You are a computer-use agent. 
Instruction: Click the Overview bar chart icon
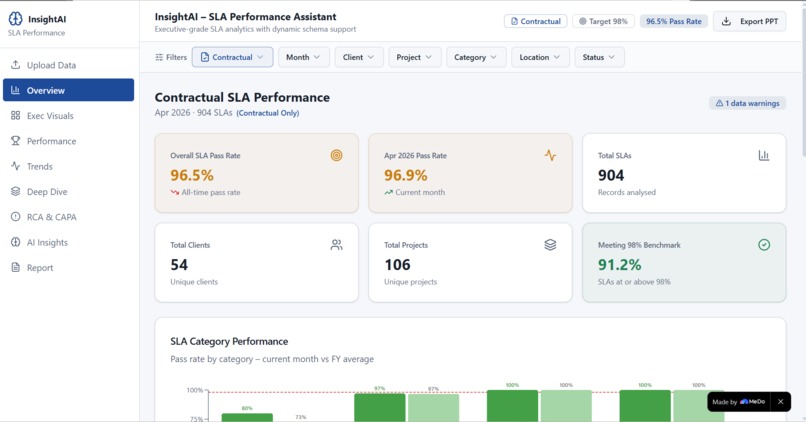pyautogui.click(x=15, y=90)
